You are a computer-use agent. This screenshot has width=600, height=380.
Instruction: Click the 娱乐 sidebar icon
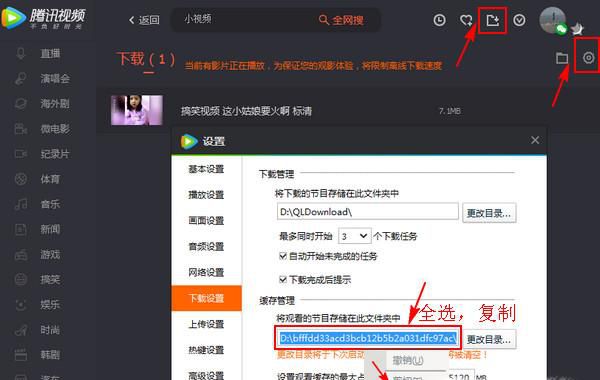point(21,305)
